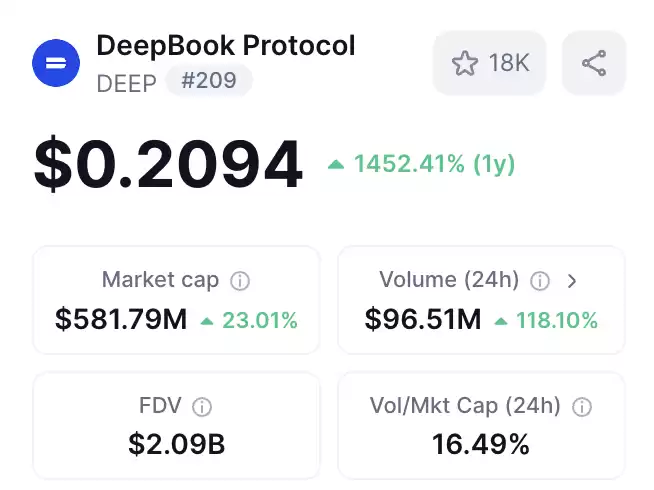Show Market cap info tooltip icon
The height and width of the screenshot is (490, 654).
point(240,281)
